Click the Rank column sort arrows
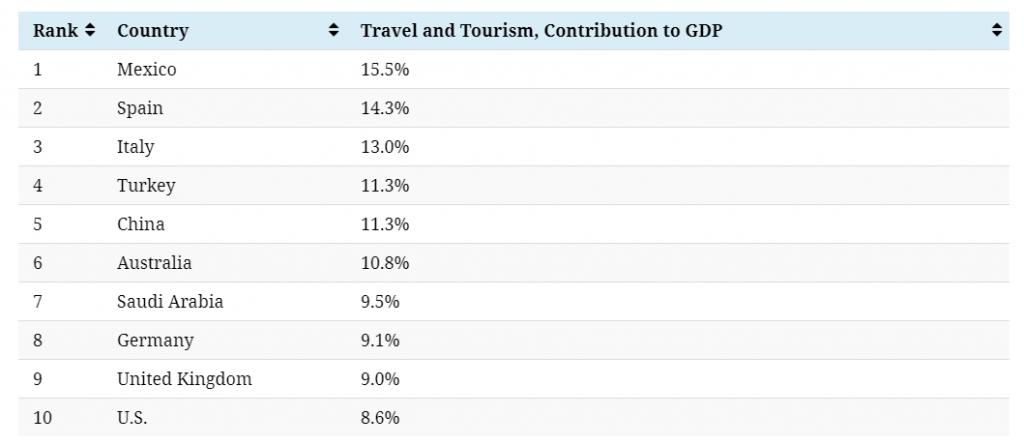Image resolution: width=1024 pixels, height=446 pixels. coord(90,30)
